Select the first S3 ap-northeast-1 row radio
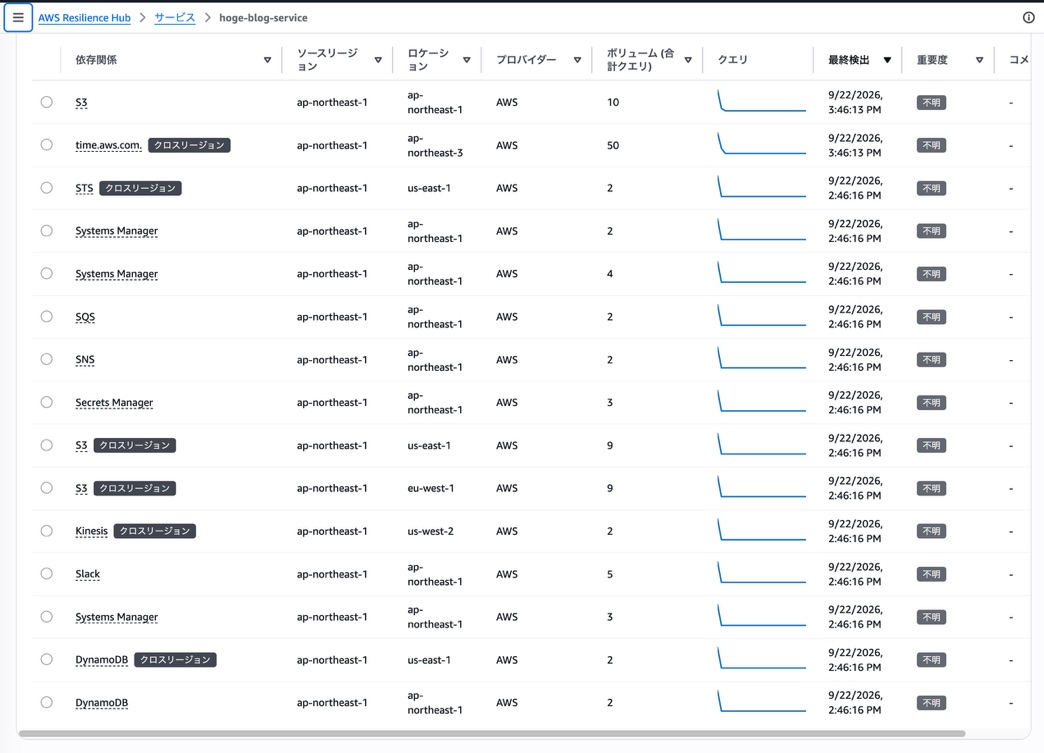This screenshot has width=1044, height=753. 47,102
